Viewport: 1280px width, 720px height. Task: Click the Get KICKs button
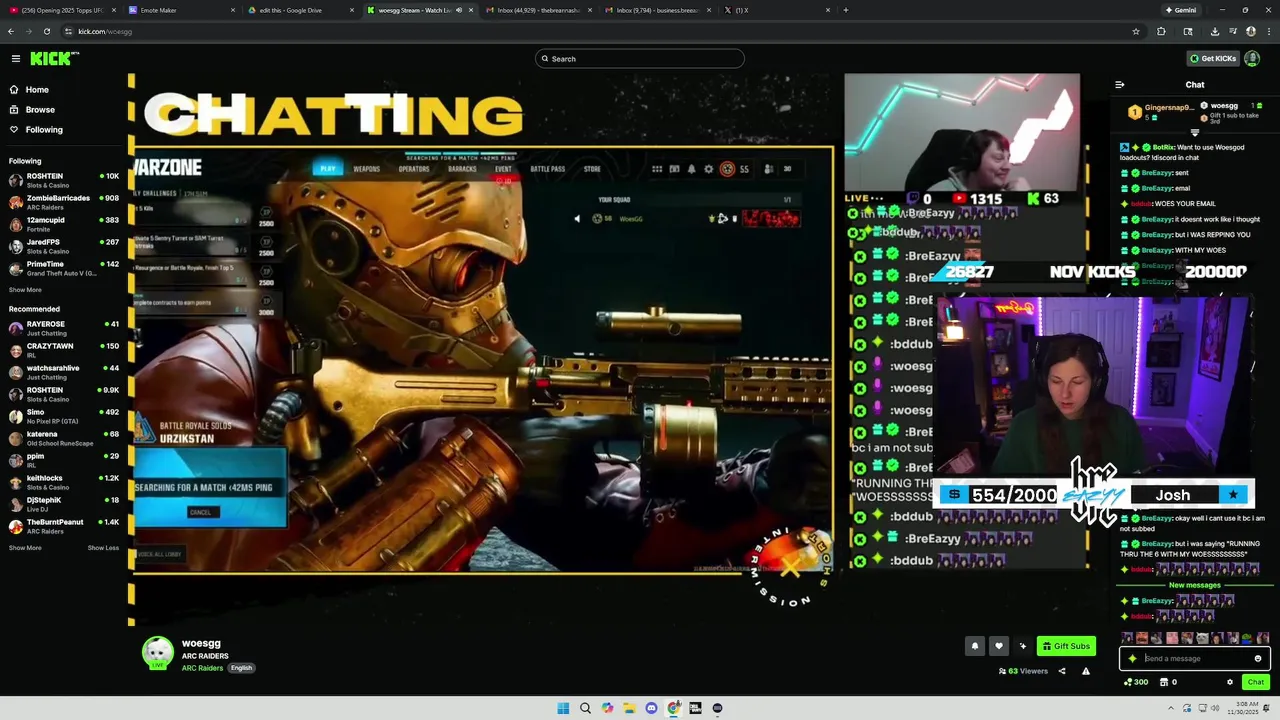point(1212,59)
